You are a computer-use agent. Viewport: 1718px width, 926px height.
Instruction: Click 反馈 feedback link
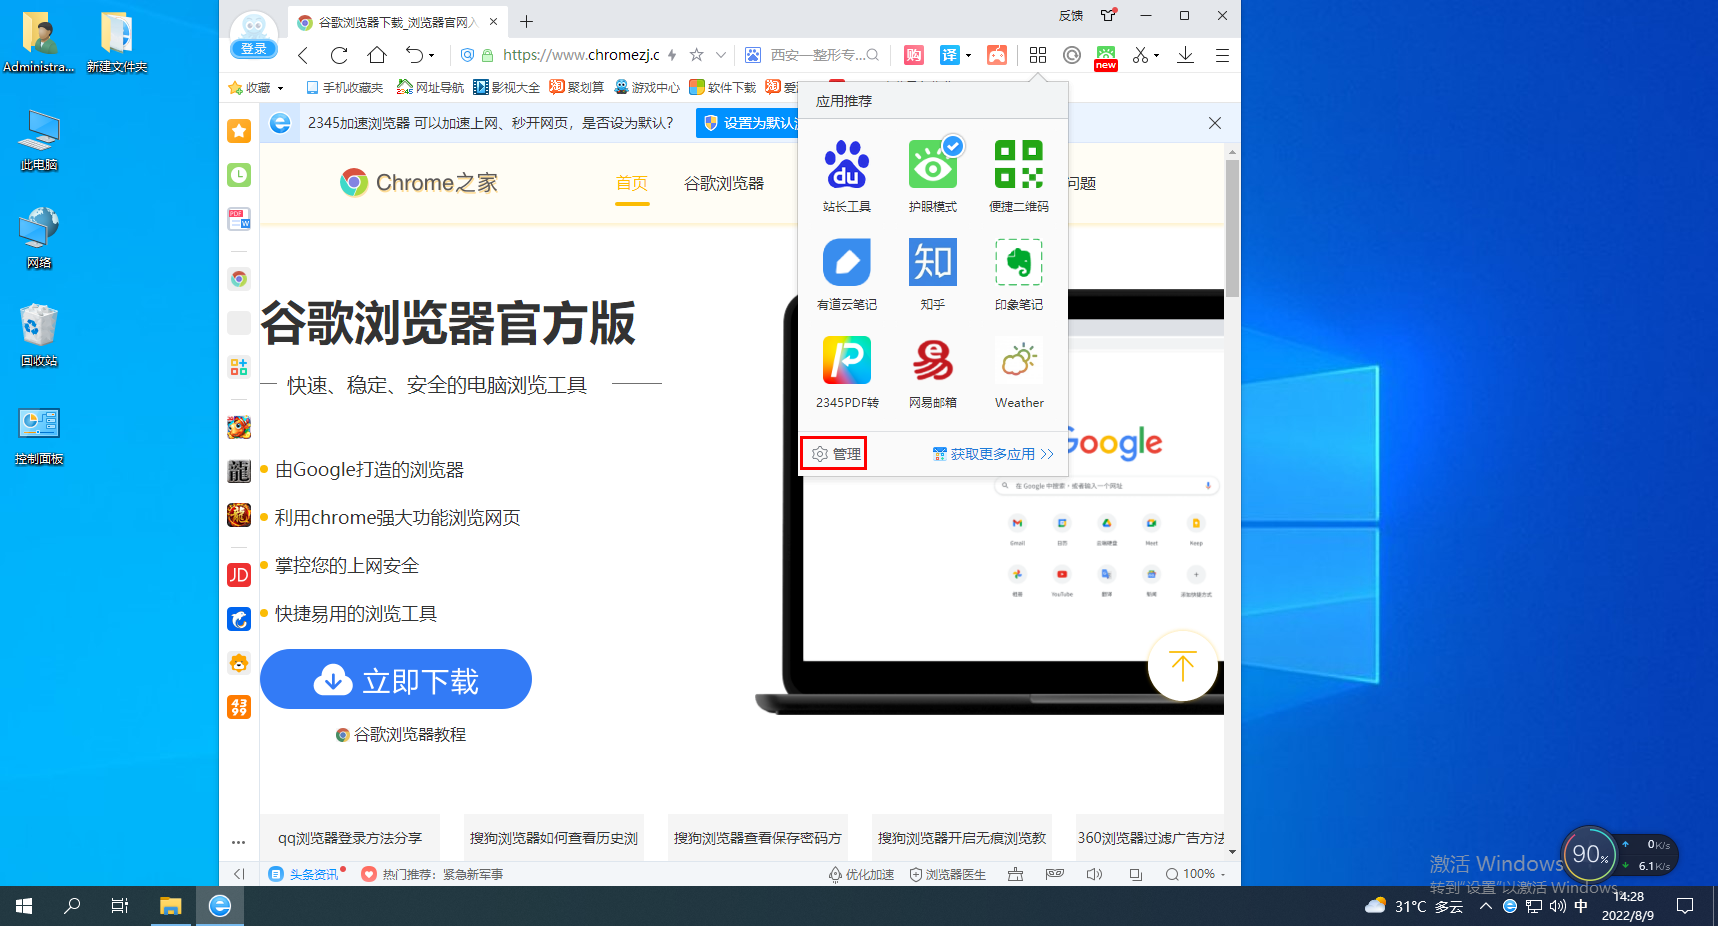pyautogui.click(x=1071, y=15)
